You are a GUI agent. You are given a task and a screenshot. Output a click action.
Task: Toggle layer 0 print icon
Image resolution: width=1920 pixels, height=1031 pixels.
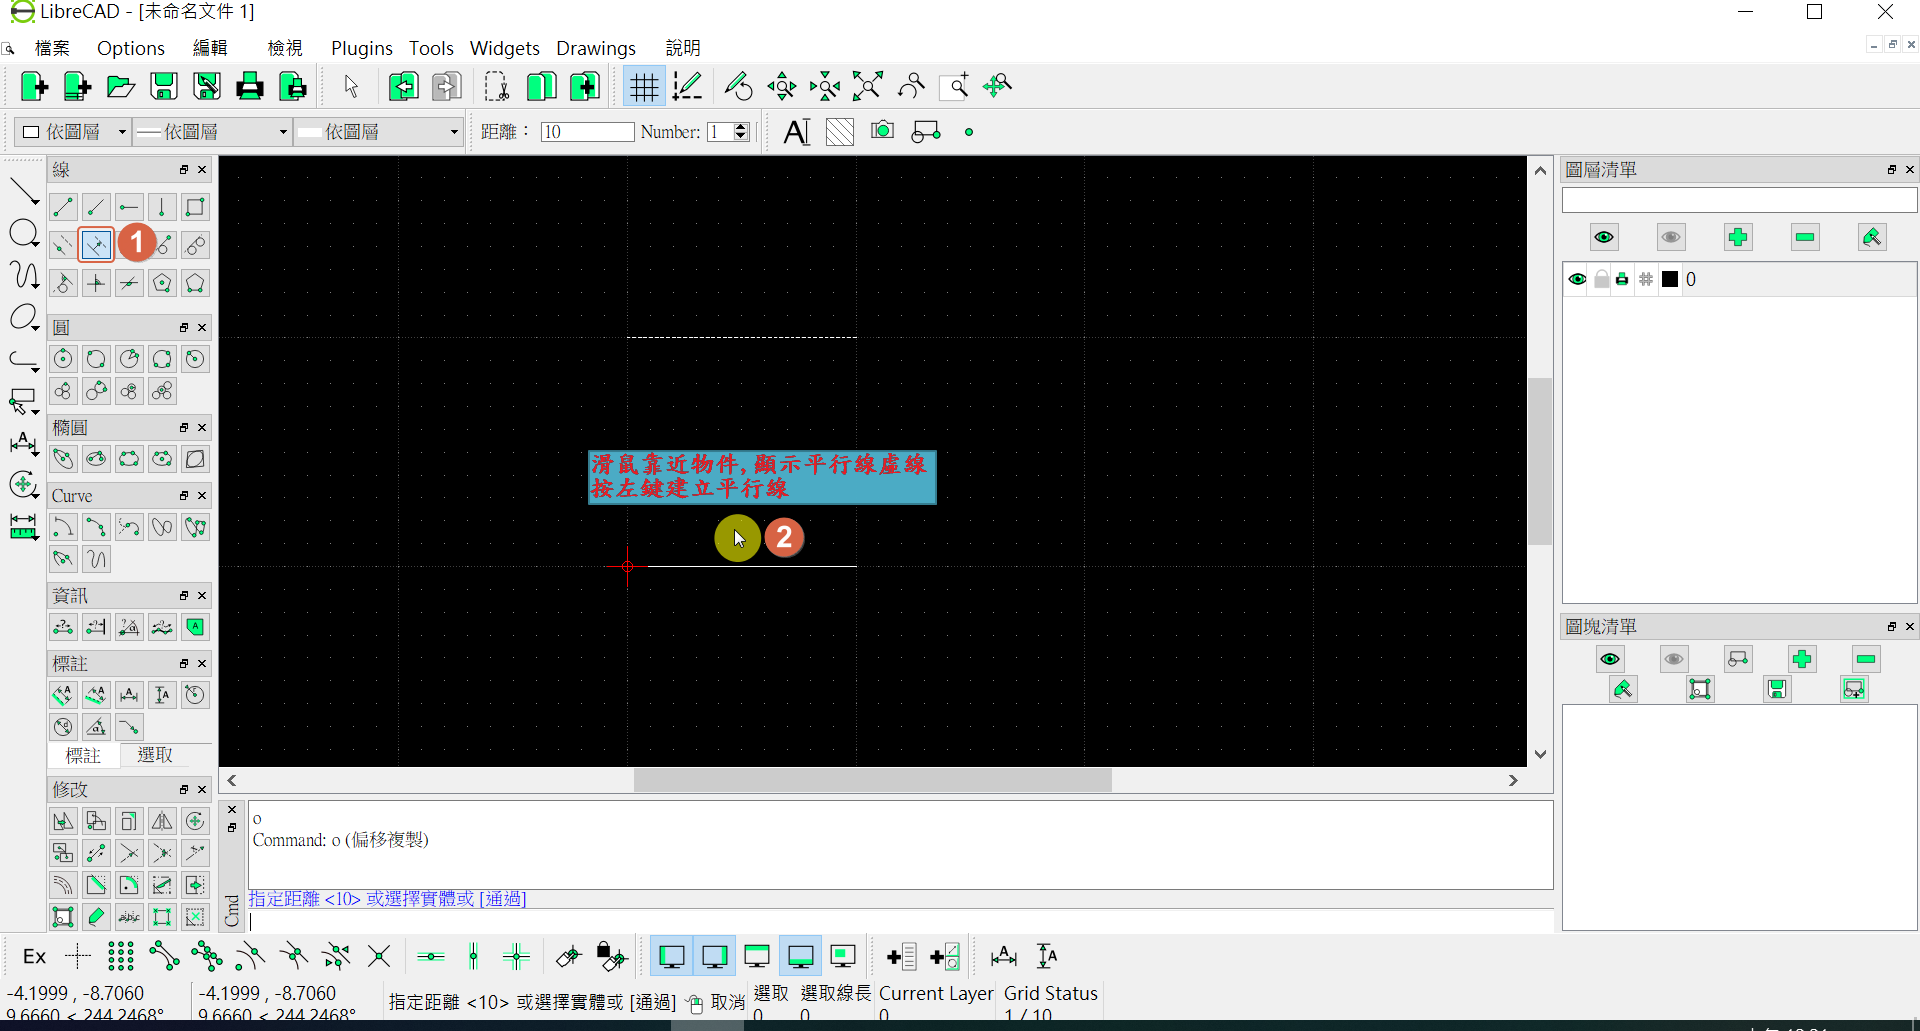pyautogui.click(x=1622, y=279)
